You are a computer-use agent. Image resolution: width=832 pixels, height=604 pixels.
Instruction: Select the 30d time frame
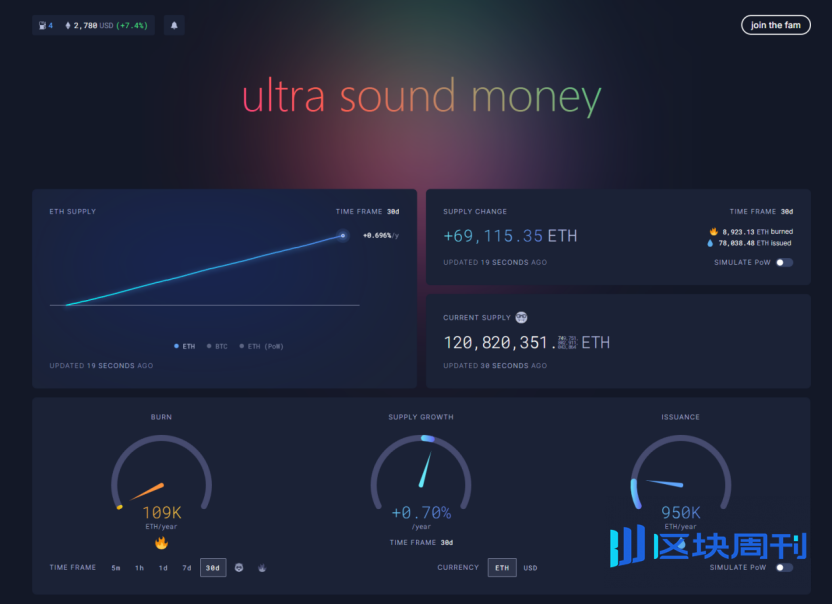coord(213,567)
